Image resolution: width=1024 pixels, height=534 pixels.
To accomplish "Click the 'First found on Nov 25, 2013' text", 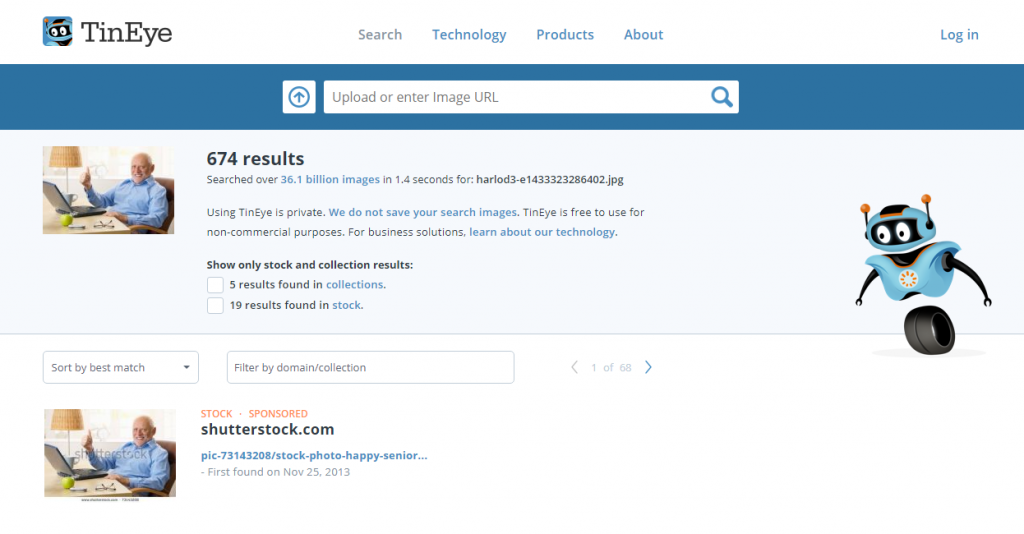I will click(279, 472).
